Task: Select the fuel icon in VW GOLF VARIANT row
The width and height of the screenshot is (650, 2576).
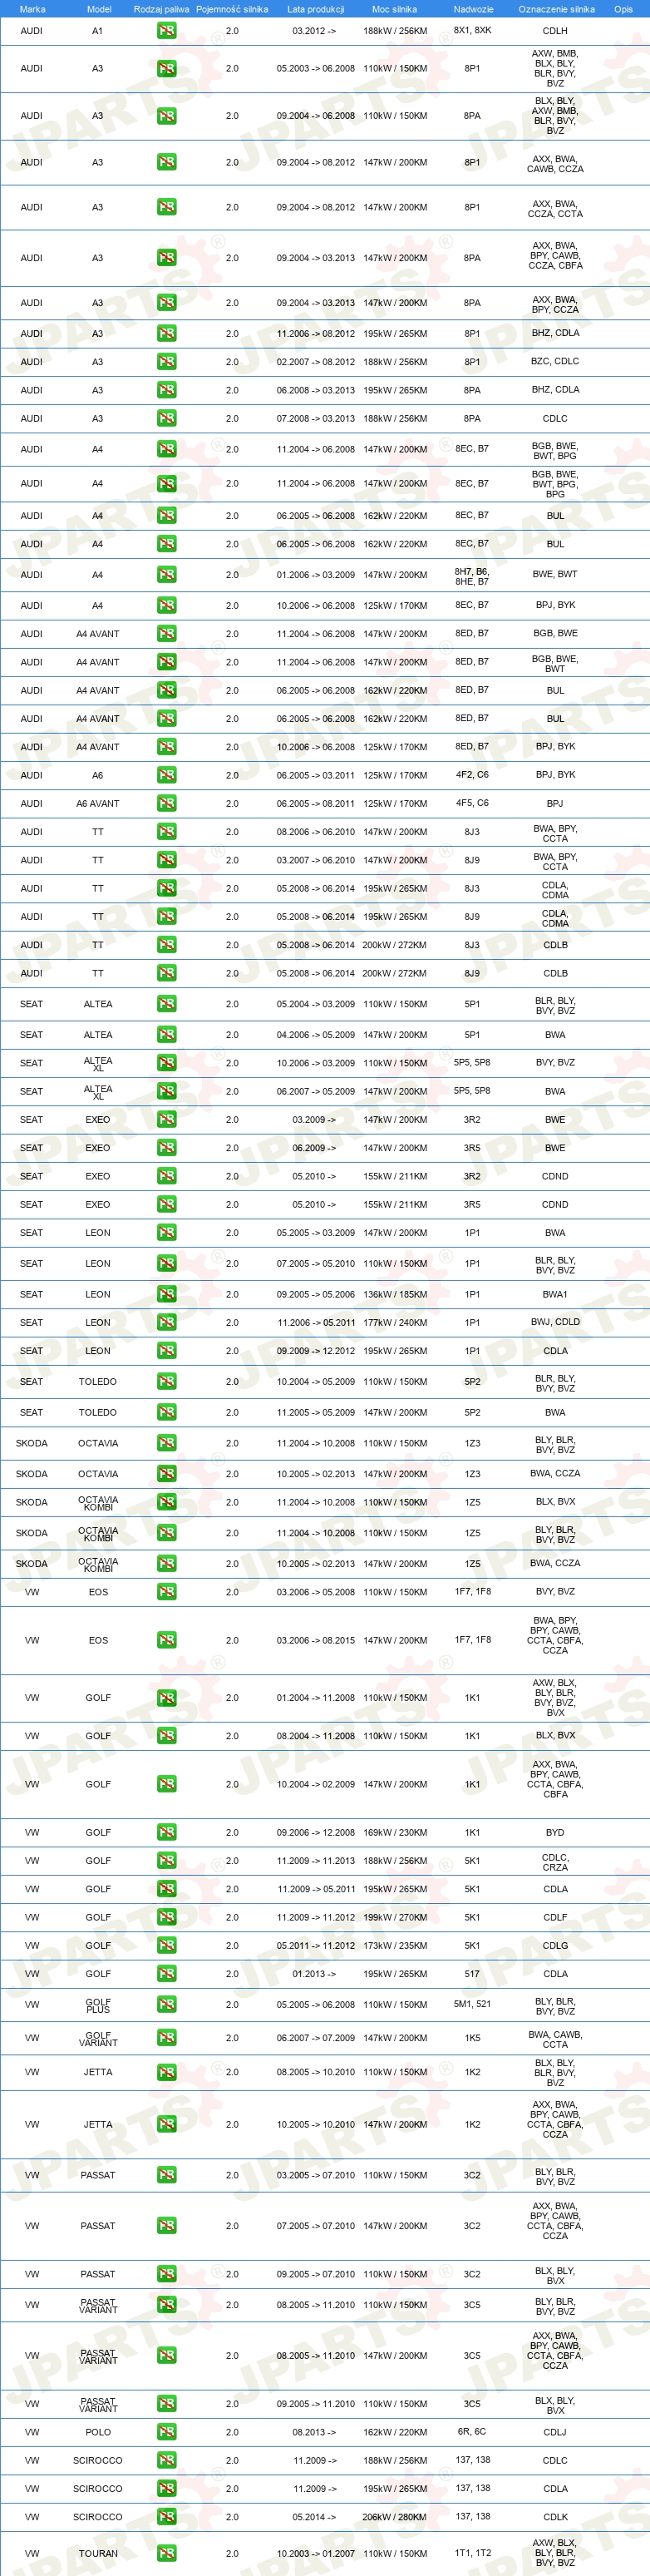Action: click(166, 2038)
